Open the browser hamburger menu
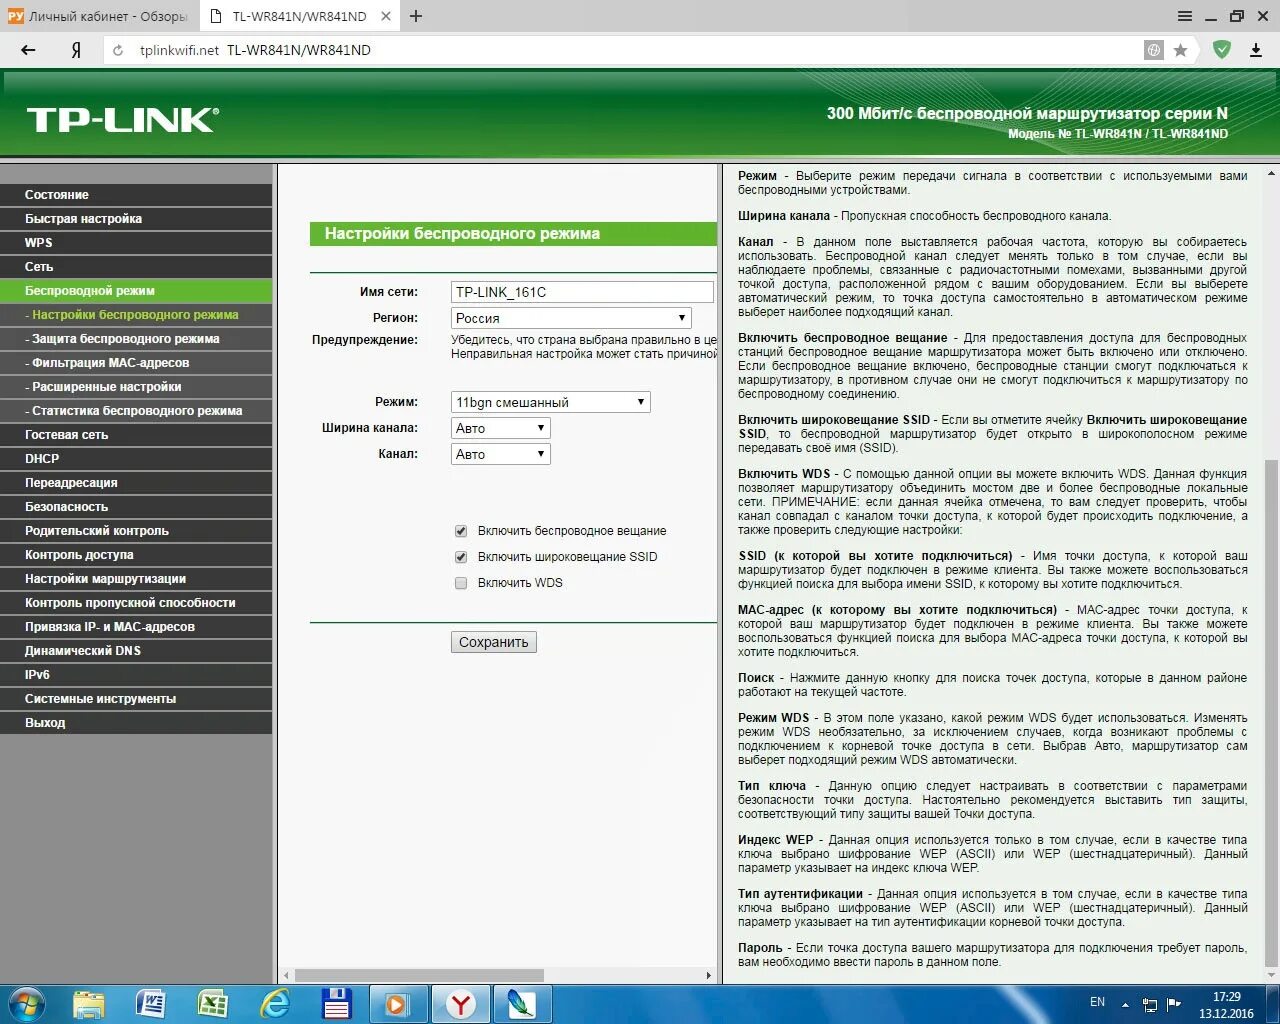 [1185, 16]
